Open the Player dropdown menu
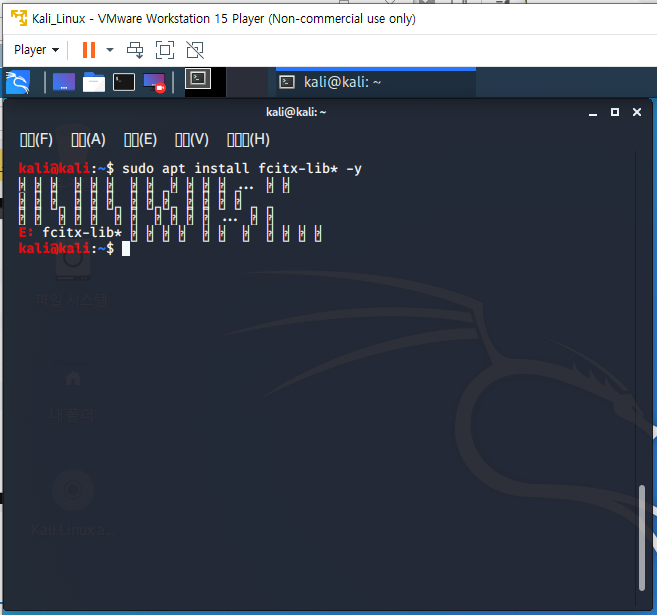Screen dimensions: 657x615 pos(36,50)
